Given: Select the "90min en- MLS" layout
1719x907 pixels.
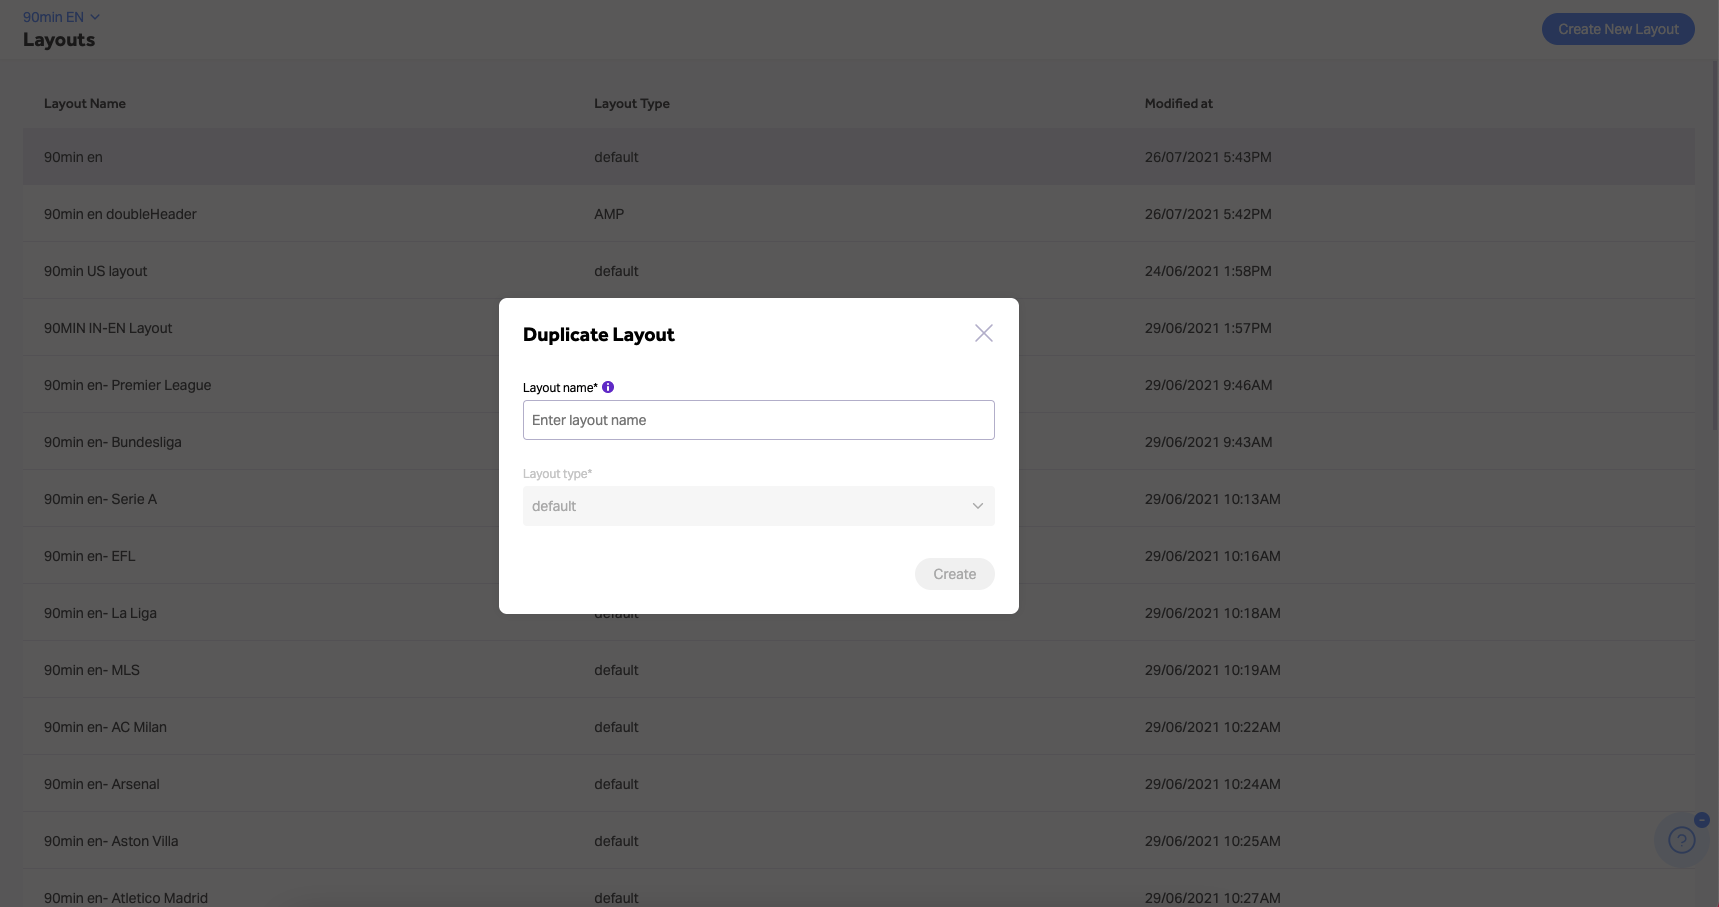Looking at the screenshot, I should point(92,670).
